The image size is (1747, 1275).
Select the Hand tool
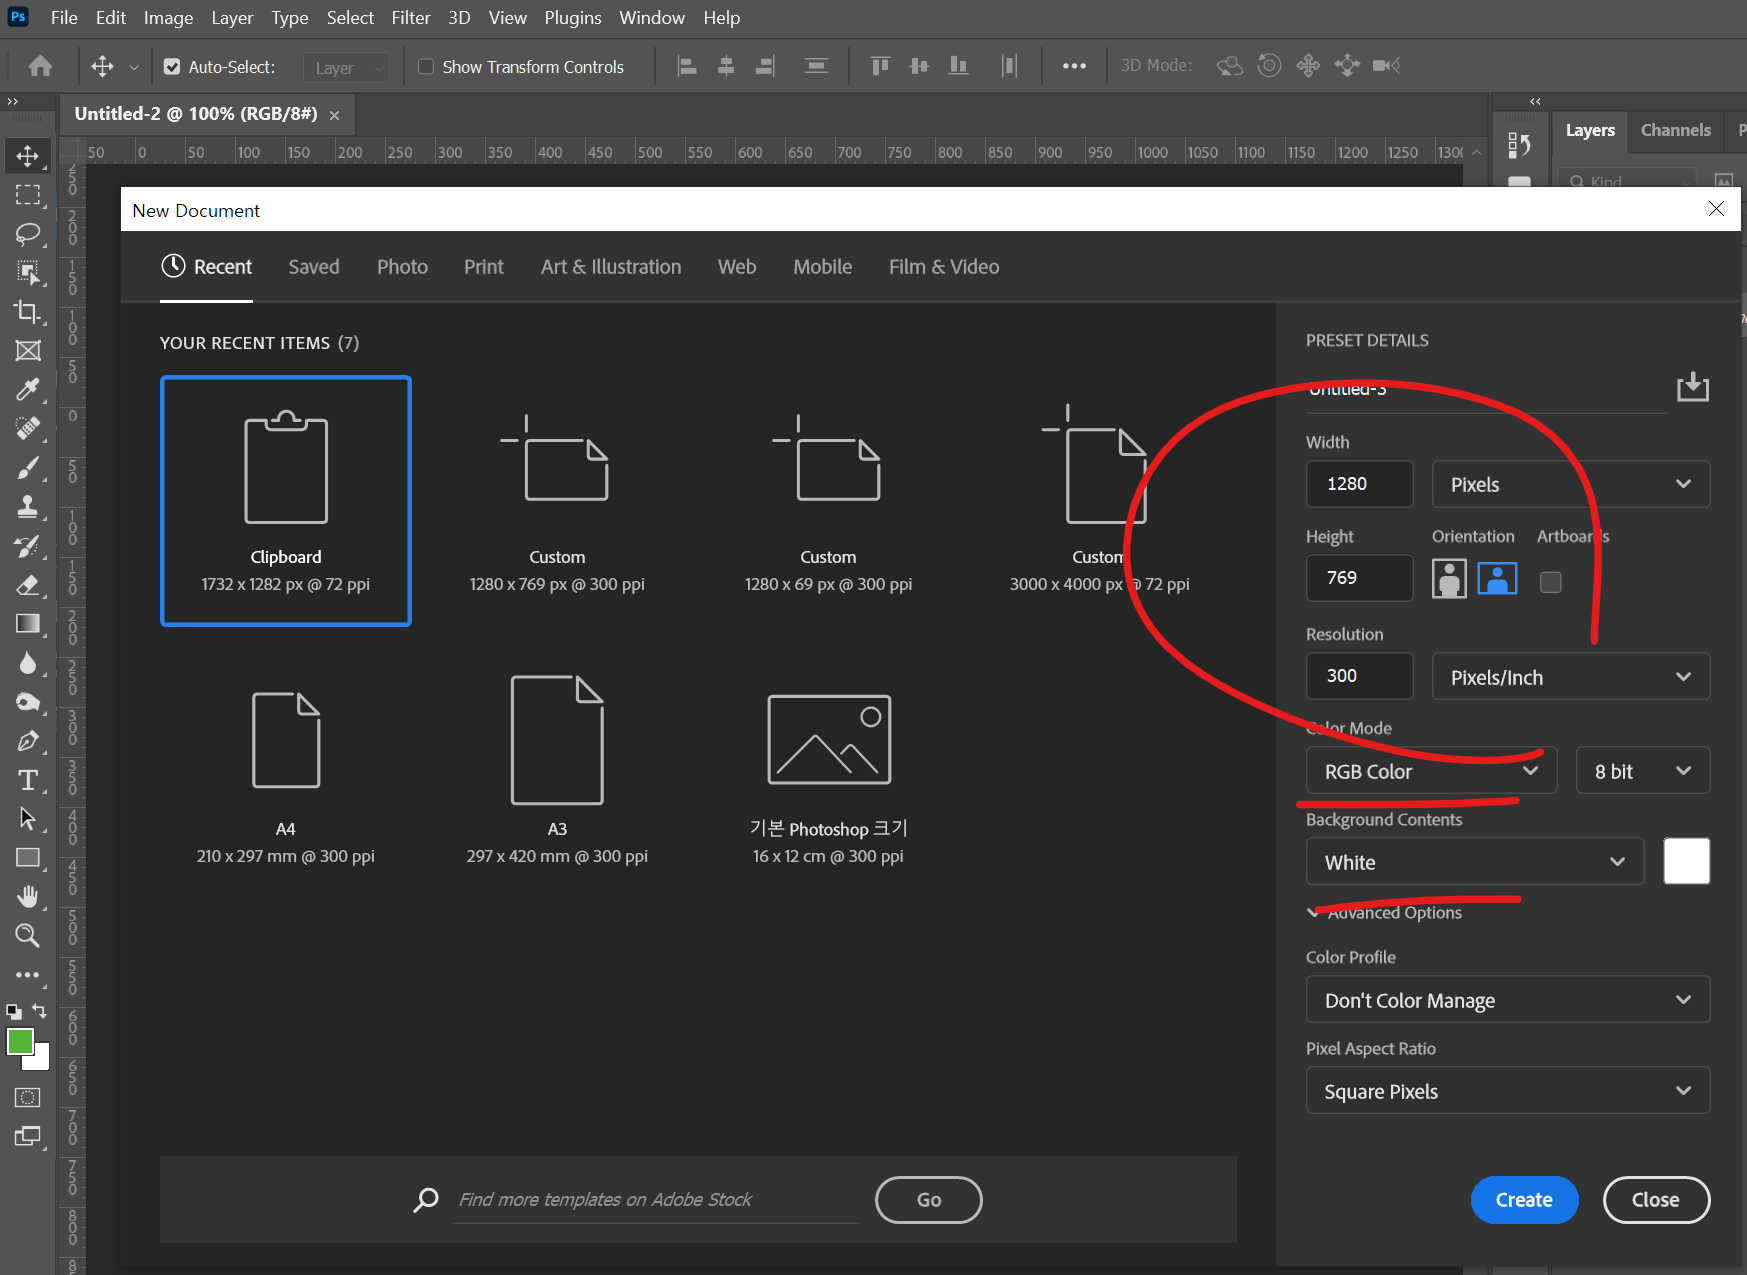click(x=28, y=897)
